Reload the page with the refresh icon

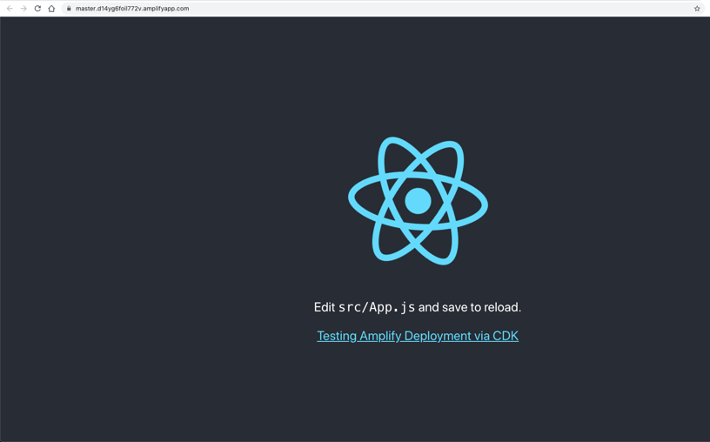[38, 9]
